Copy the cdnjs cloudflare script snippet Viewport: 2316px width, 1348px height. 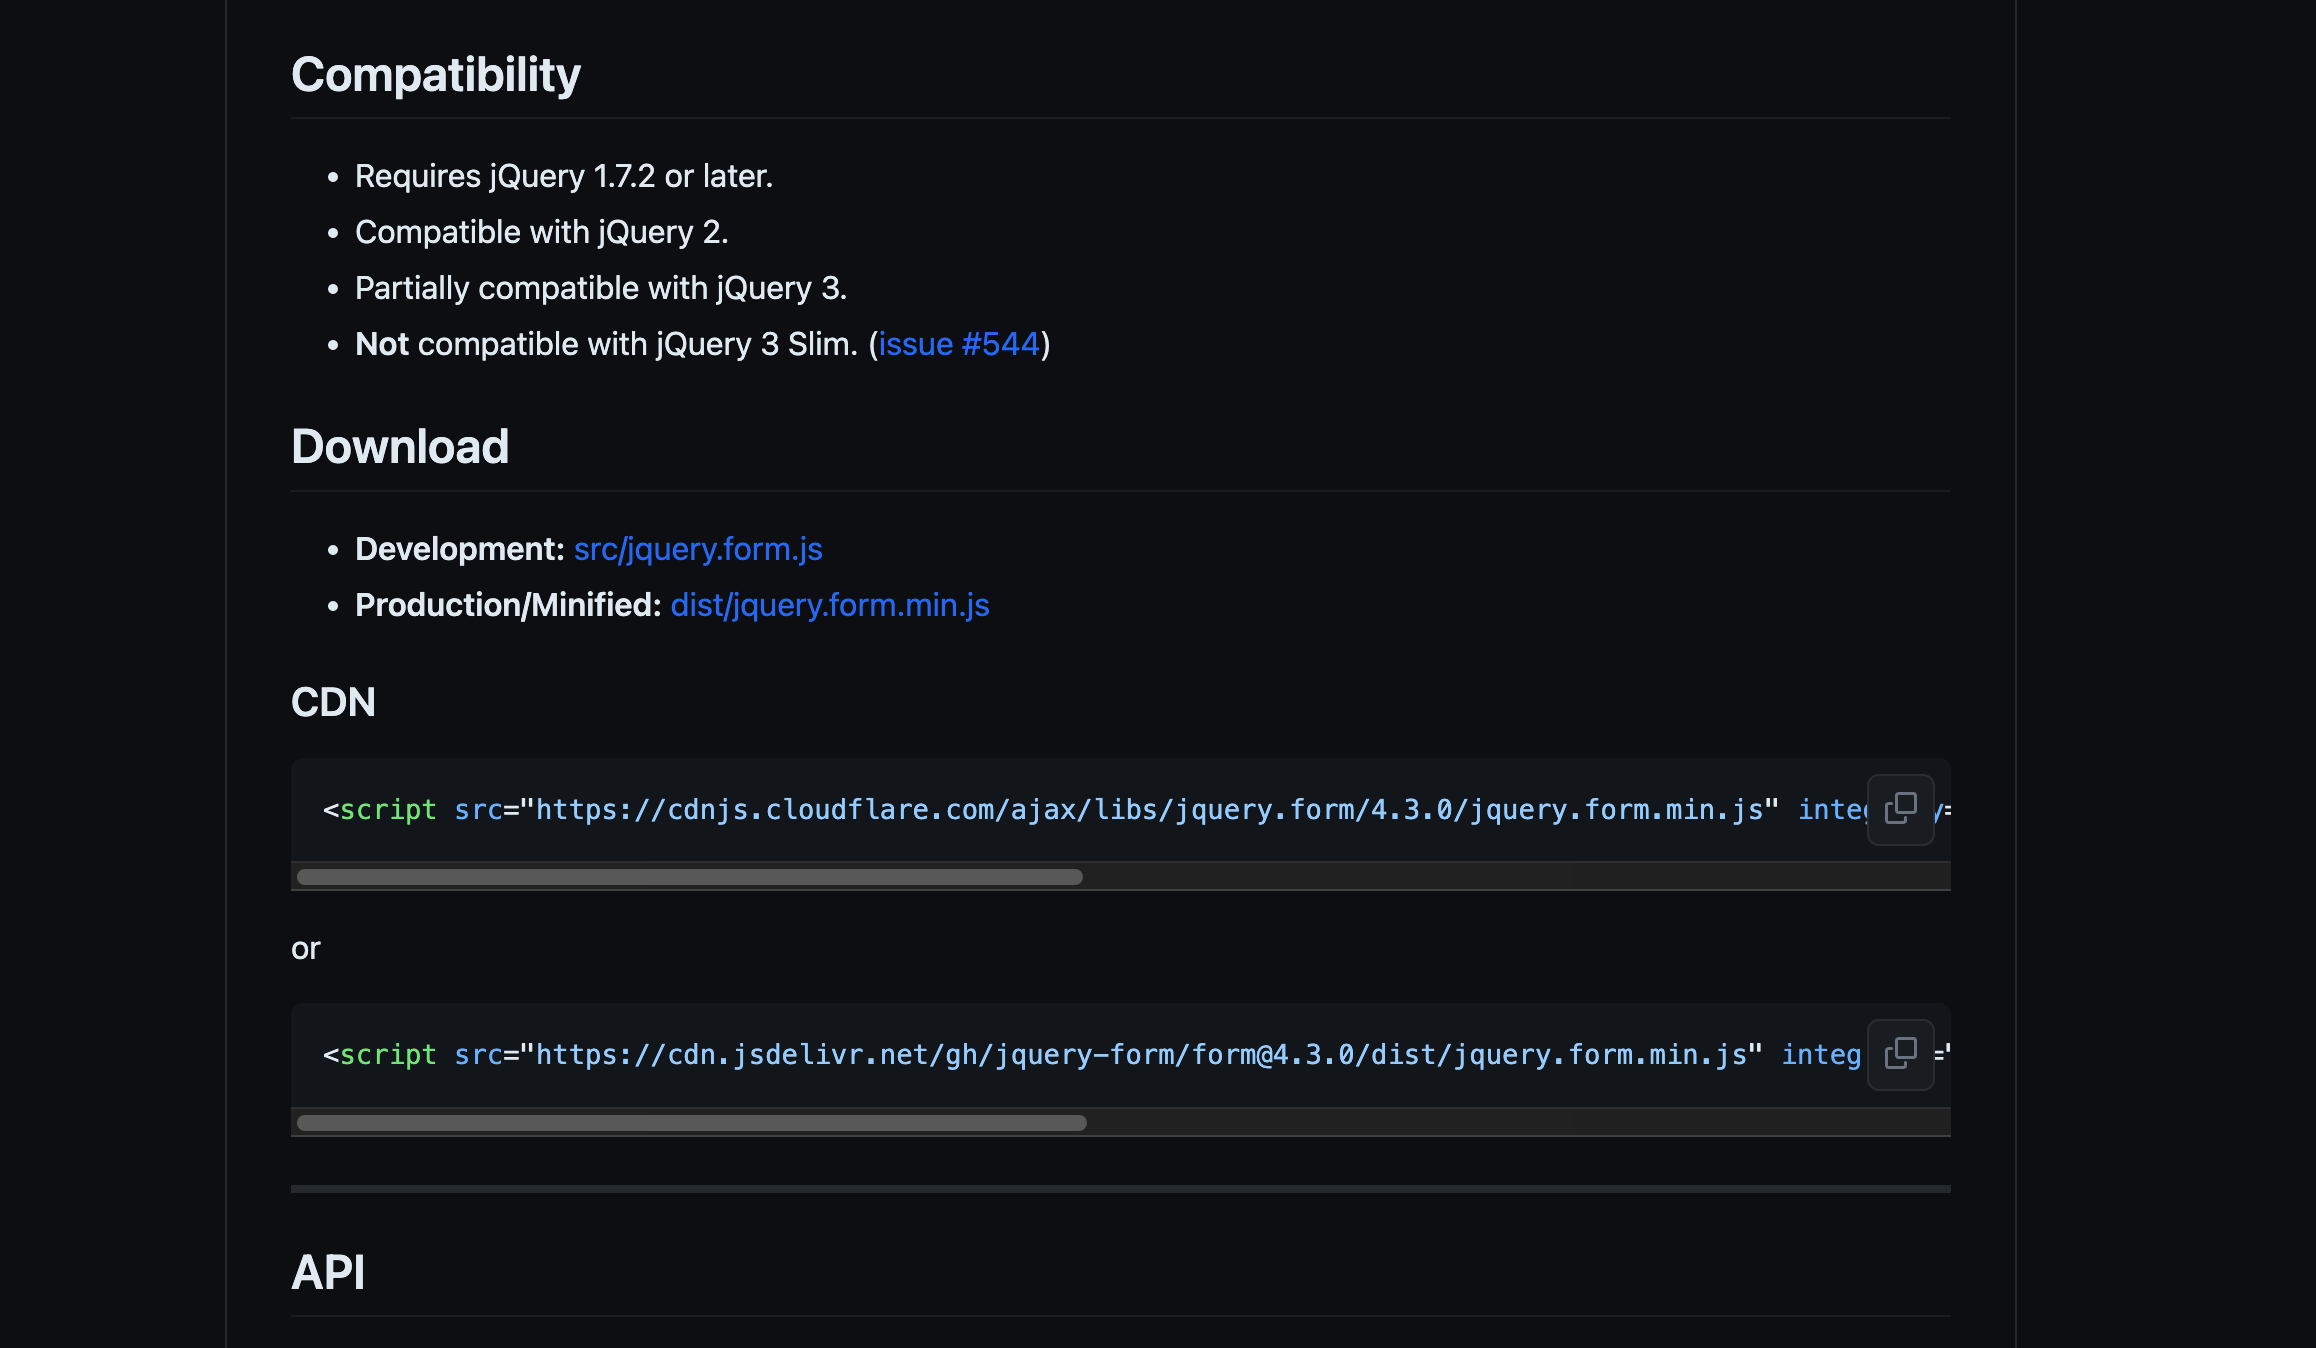1900,809
